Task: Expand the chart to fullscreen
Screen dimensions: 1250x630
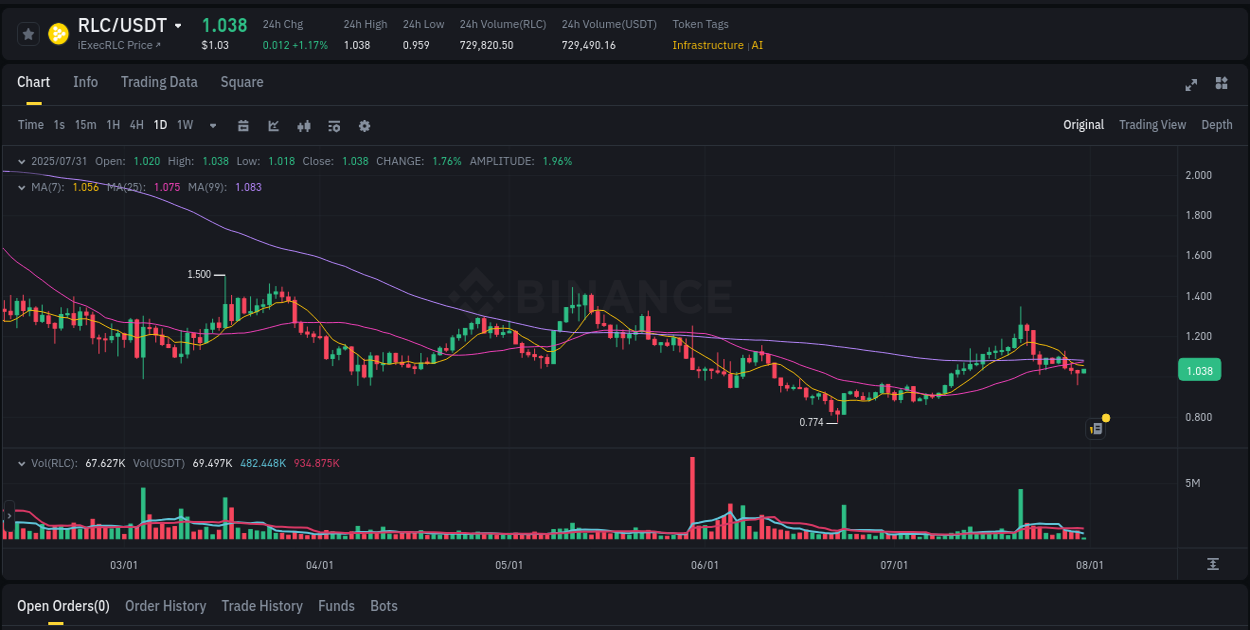Action: tap(1190, 85)
